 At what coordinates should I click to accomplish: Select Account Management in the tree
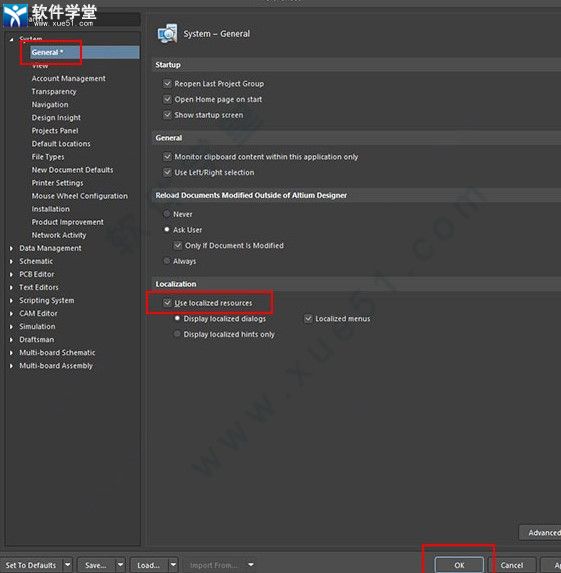(x=68, y=79)
